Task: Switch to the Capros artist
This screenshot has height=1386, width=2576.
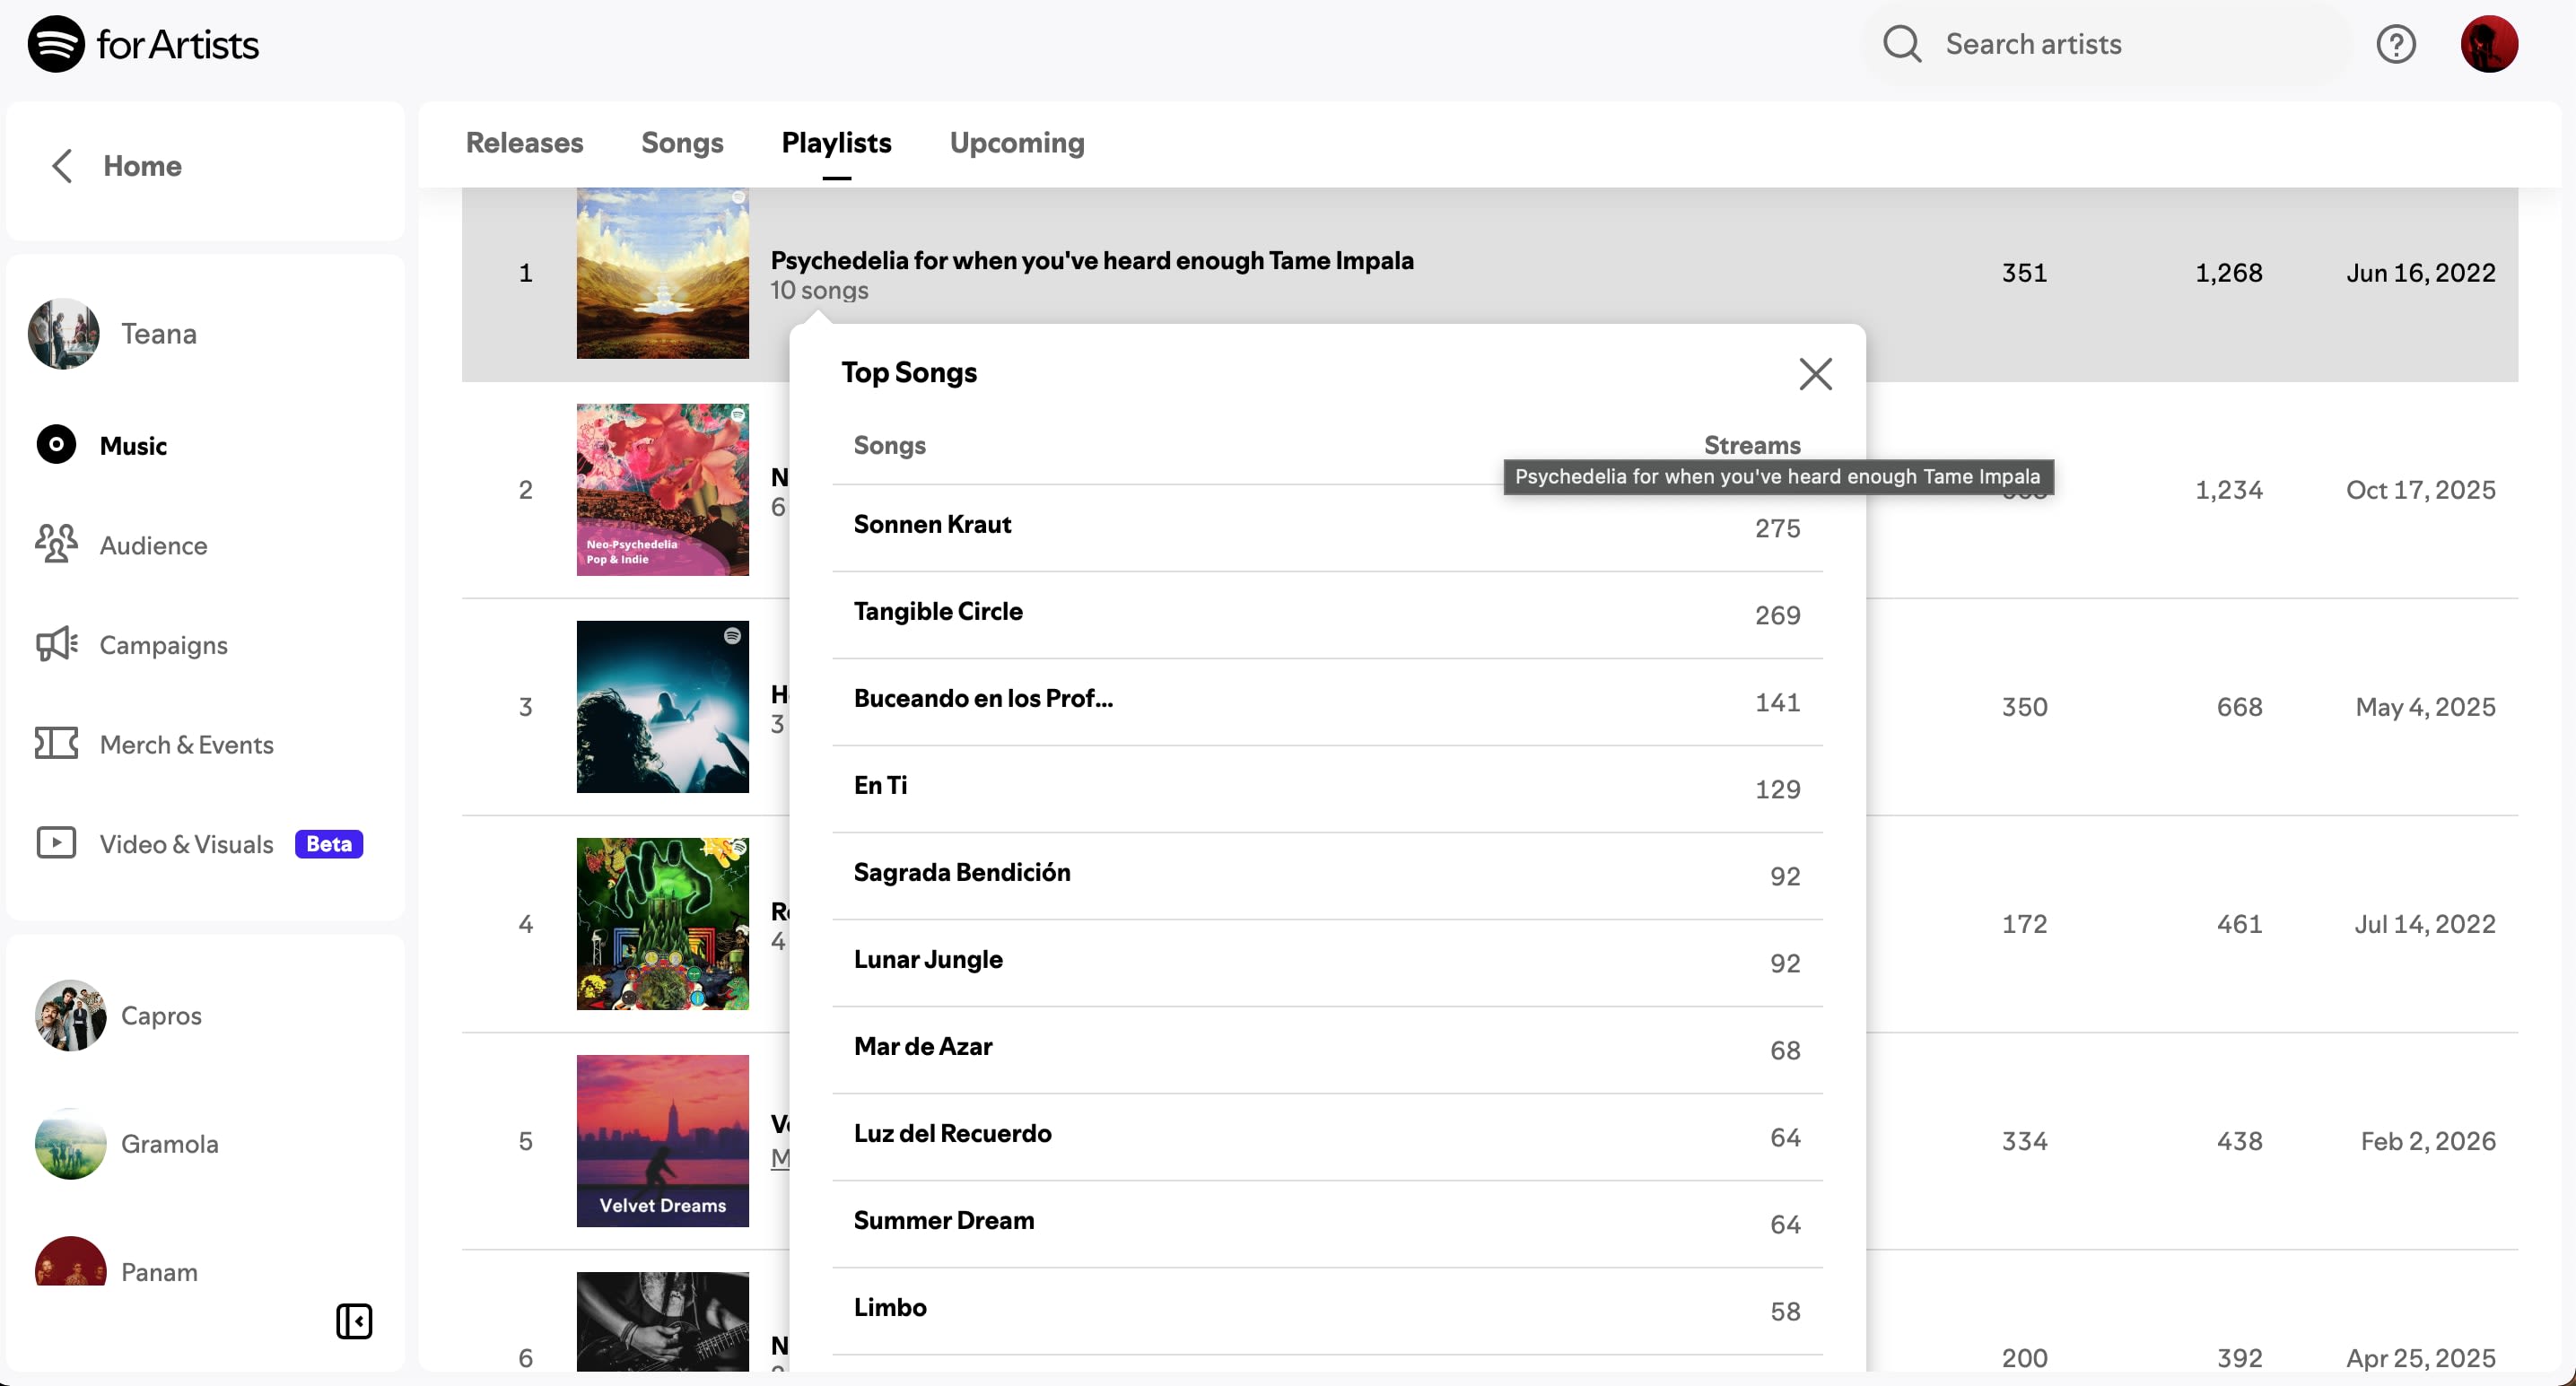Action: coord(160,1015)
